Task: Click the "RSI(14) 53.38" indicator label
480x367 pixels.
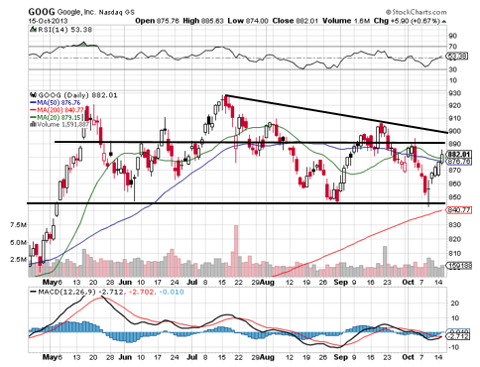Action: click(65, 29)
